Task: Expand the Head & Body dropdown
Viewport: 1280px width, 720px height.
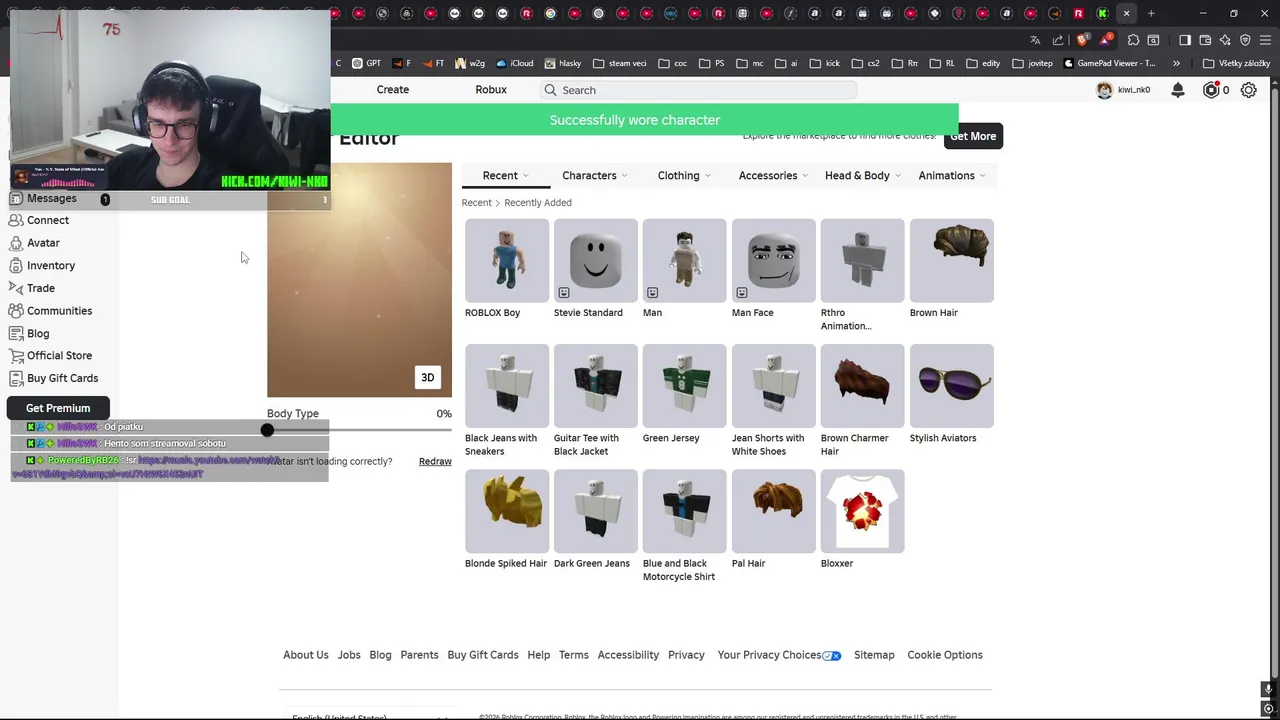Action: click(862, 176)
